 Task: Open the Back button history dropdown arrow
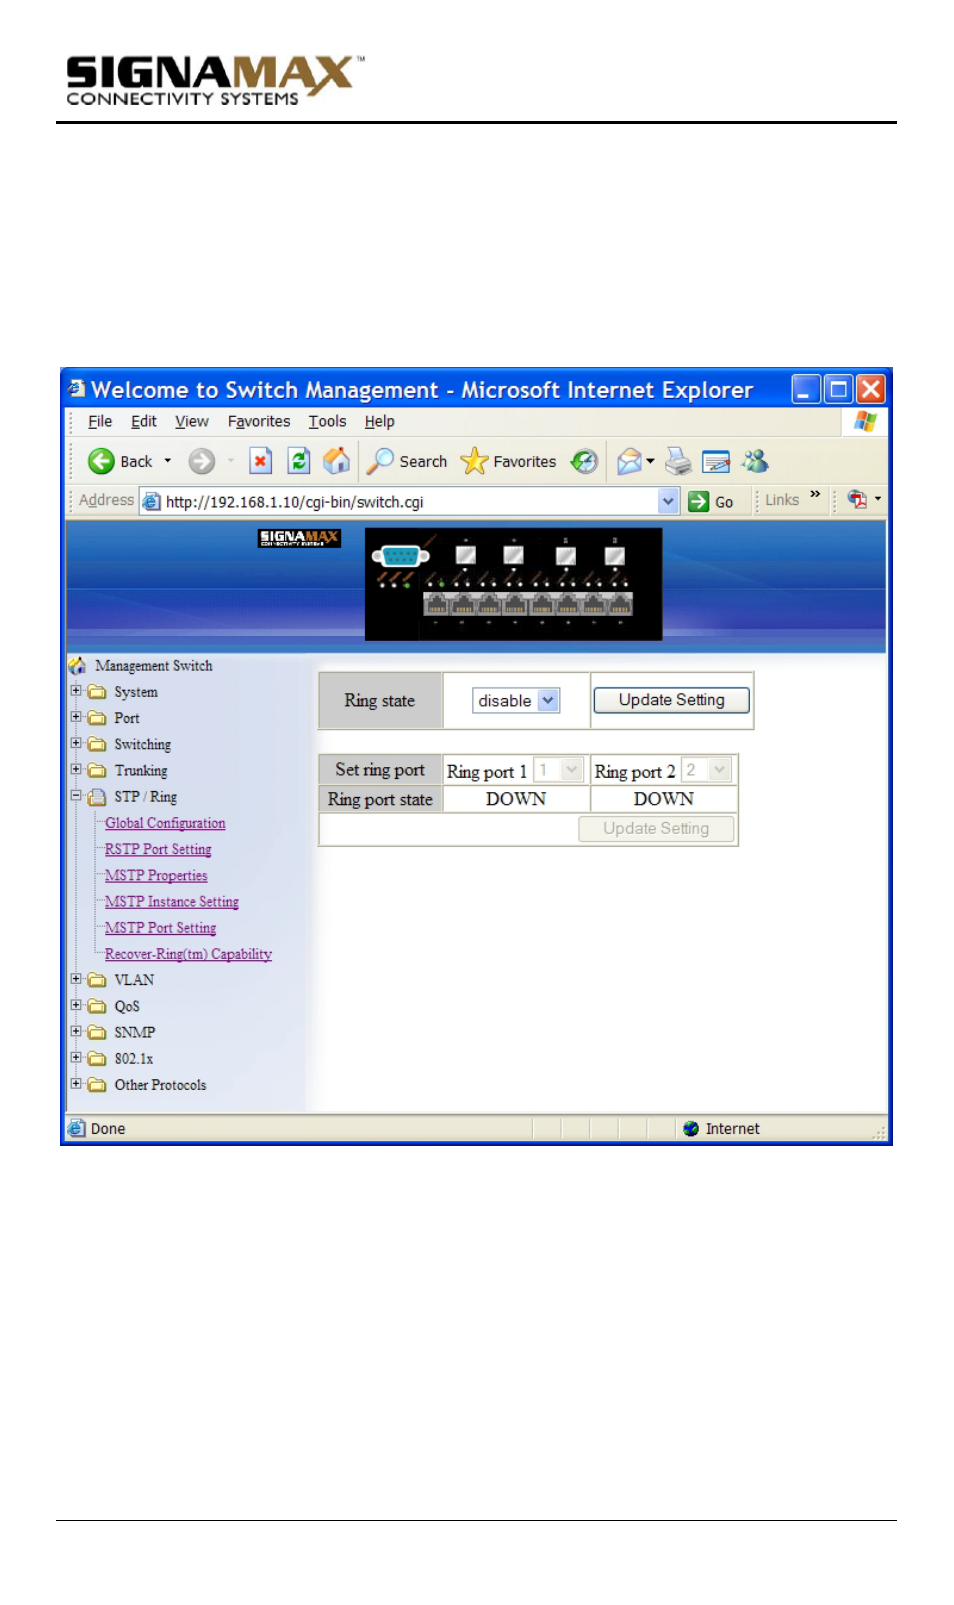[x=168, y=461]
